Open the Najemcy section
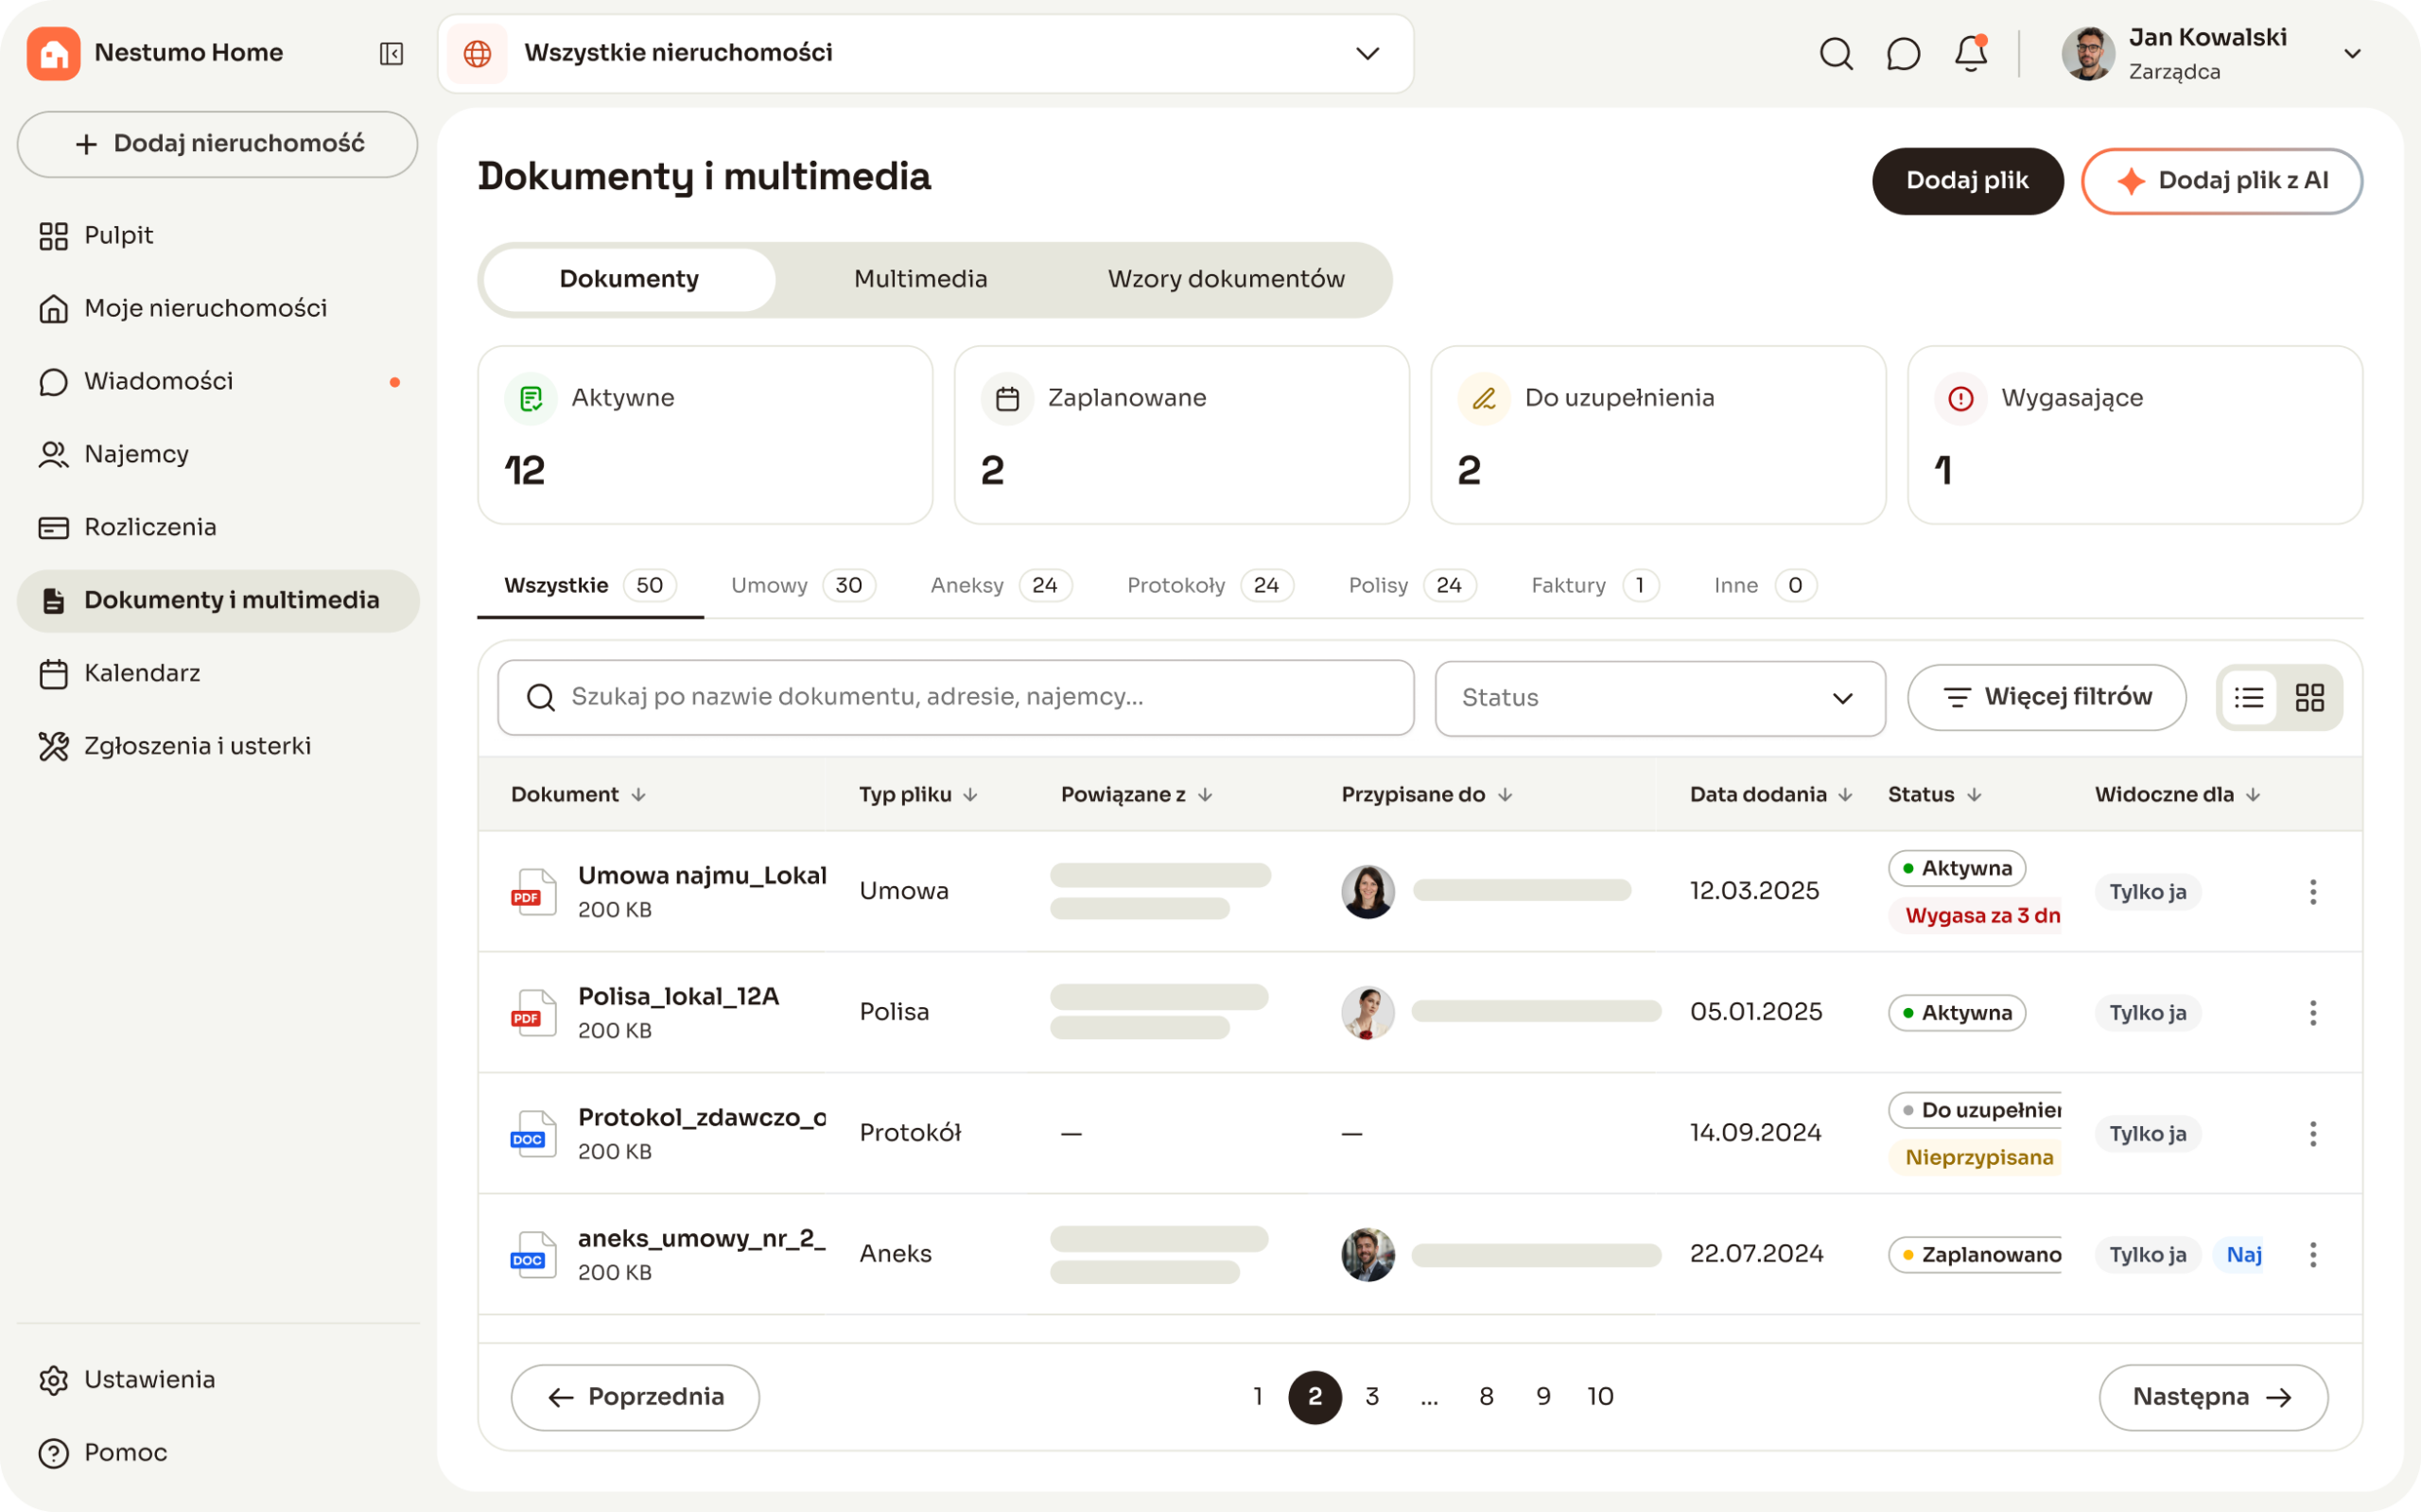2421x1512 pixels. 218,455
